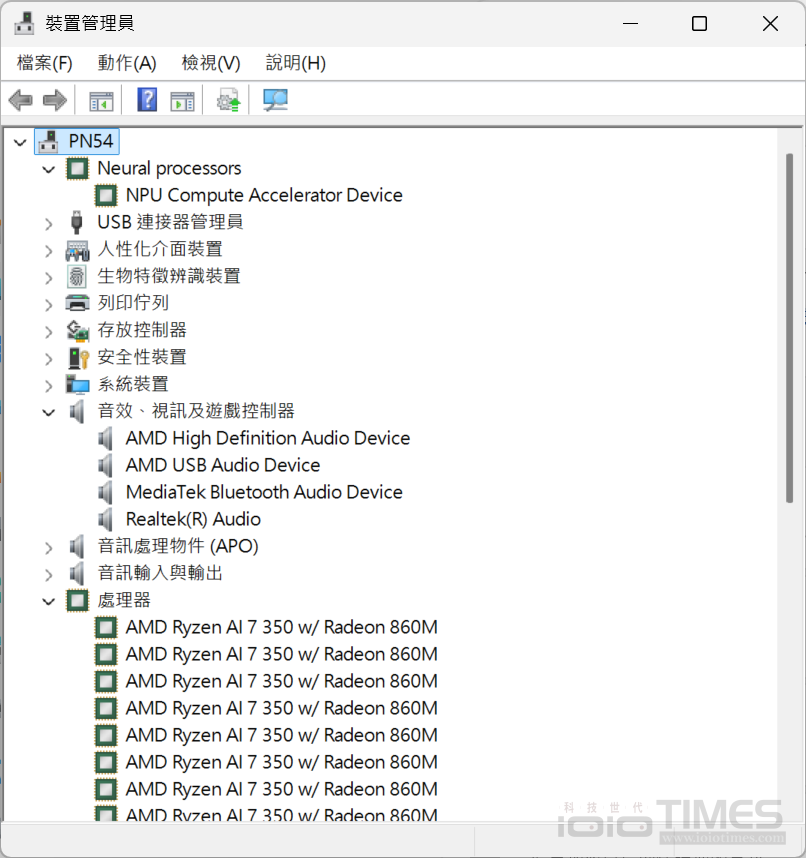This screenshot has width=806, height=858.
Task: Open the 檢視(V) menu
Action: [211, 63]
